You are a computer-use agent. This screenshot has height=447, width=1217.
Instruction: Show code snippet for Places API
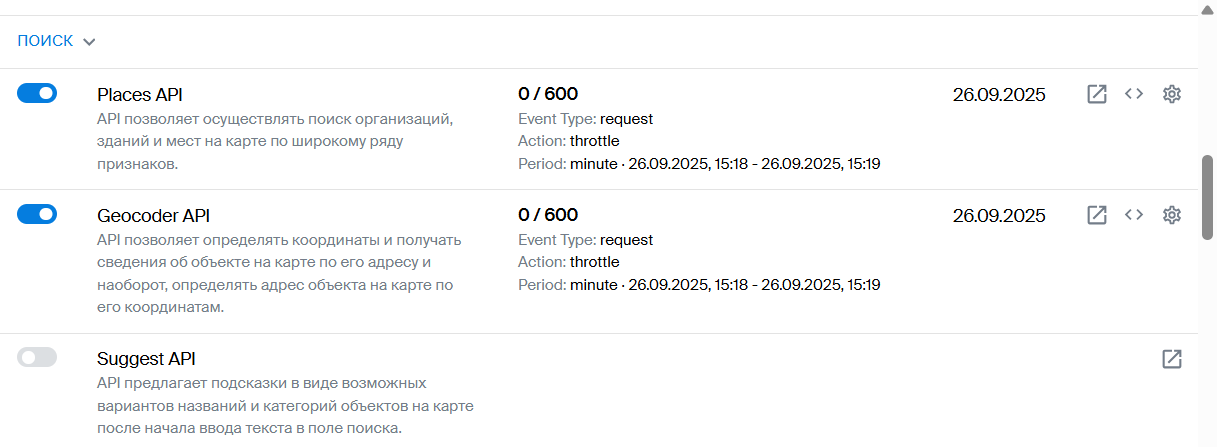click(1133, 94)
